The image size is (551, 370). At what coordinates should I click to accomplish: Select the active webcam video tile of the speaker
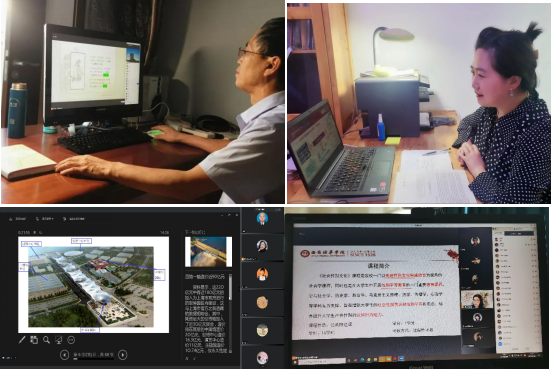(x=477, y=300)
